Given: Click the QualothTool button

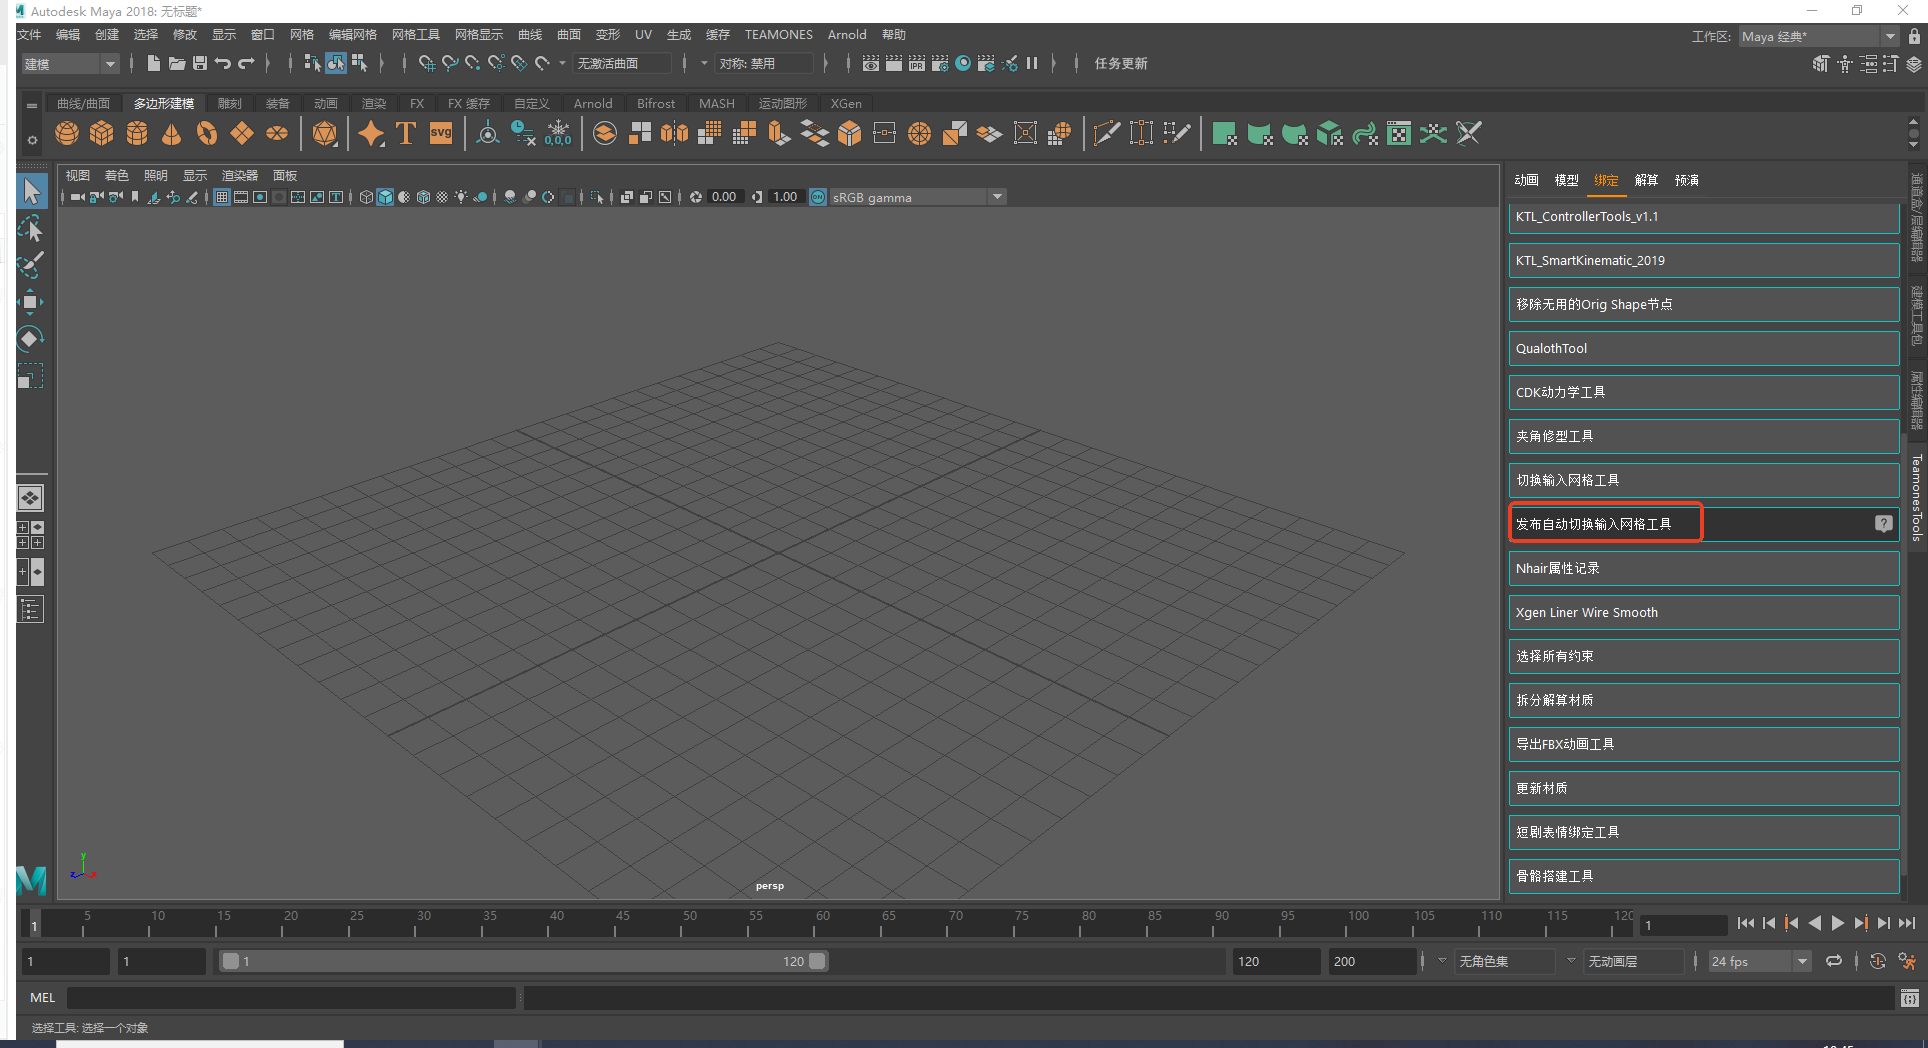Looking at the screenshot, I should (1703, 348).
